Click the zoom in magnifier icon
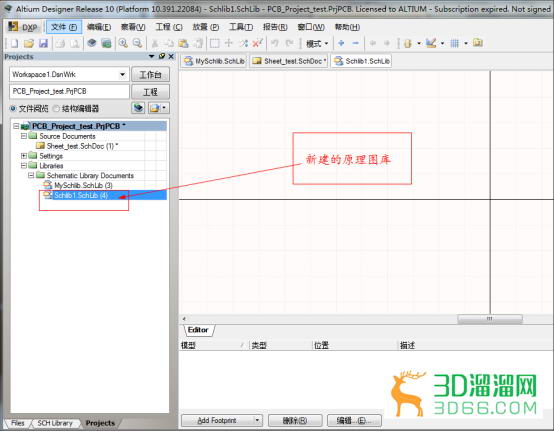This screenshot has width=554, height=432. [123, 43]
